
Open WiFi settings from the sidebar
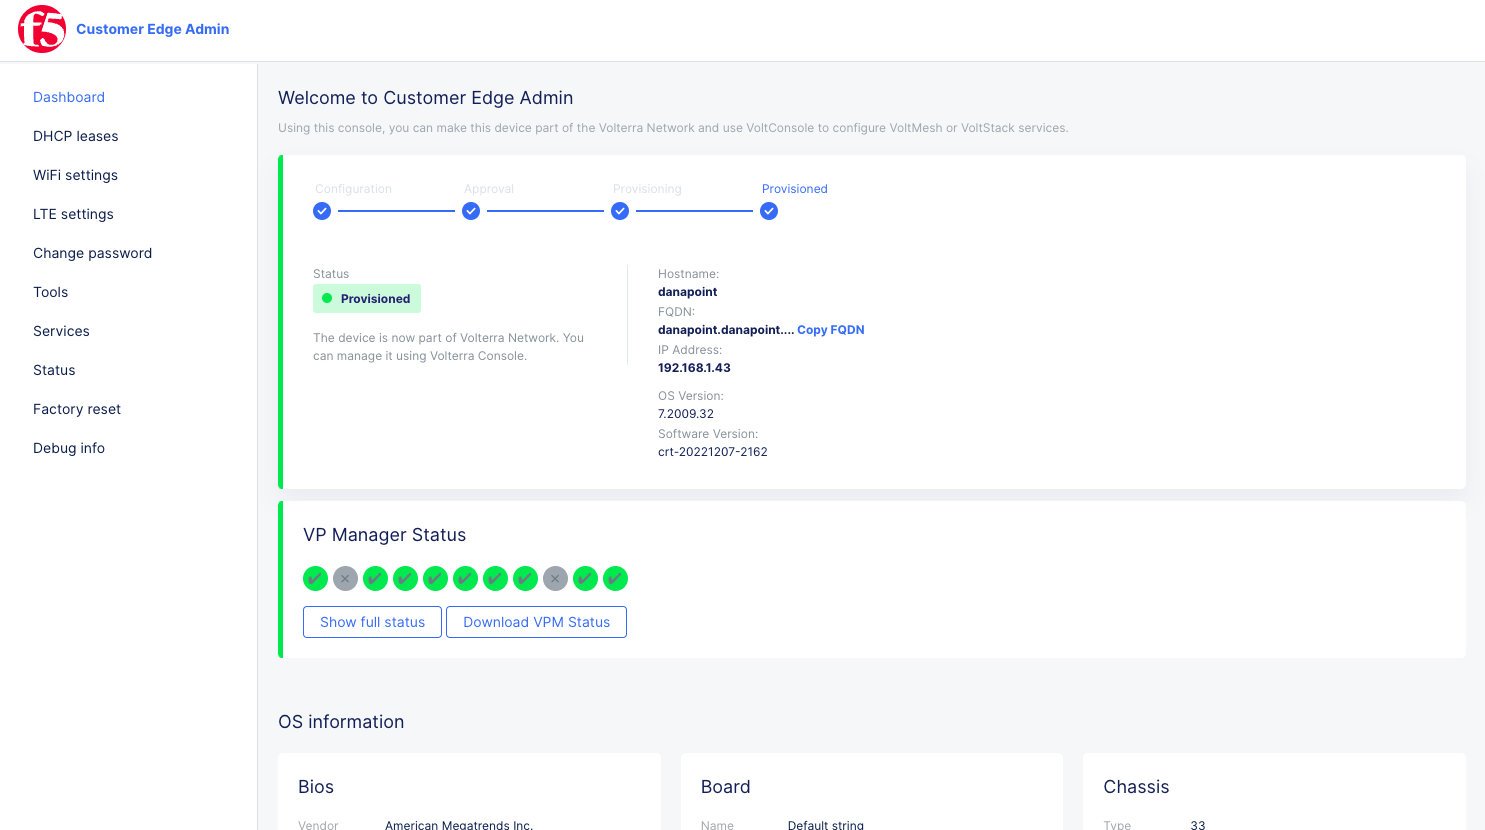pyautogui.click(x=75, y=175)
